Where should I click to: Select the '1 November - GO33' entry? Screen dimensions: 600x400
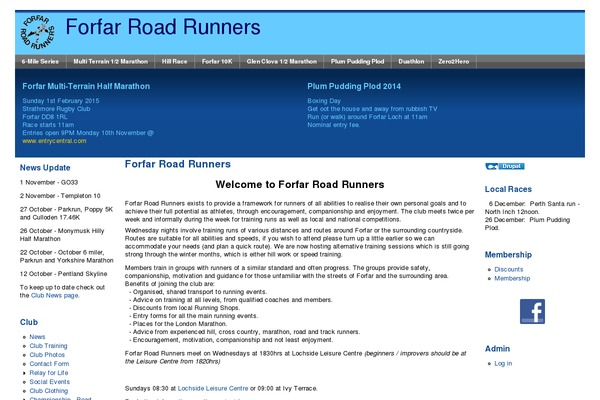click(x=49, y=183)
